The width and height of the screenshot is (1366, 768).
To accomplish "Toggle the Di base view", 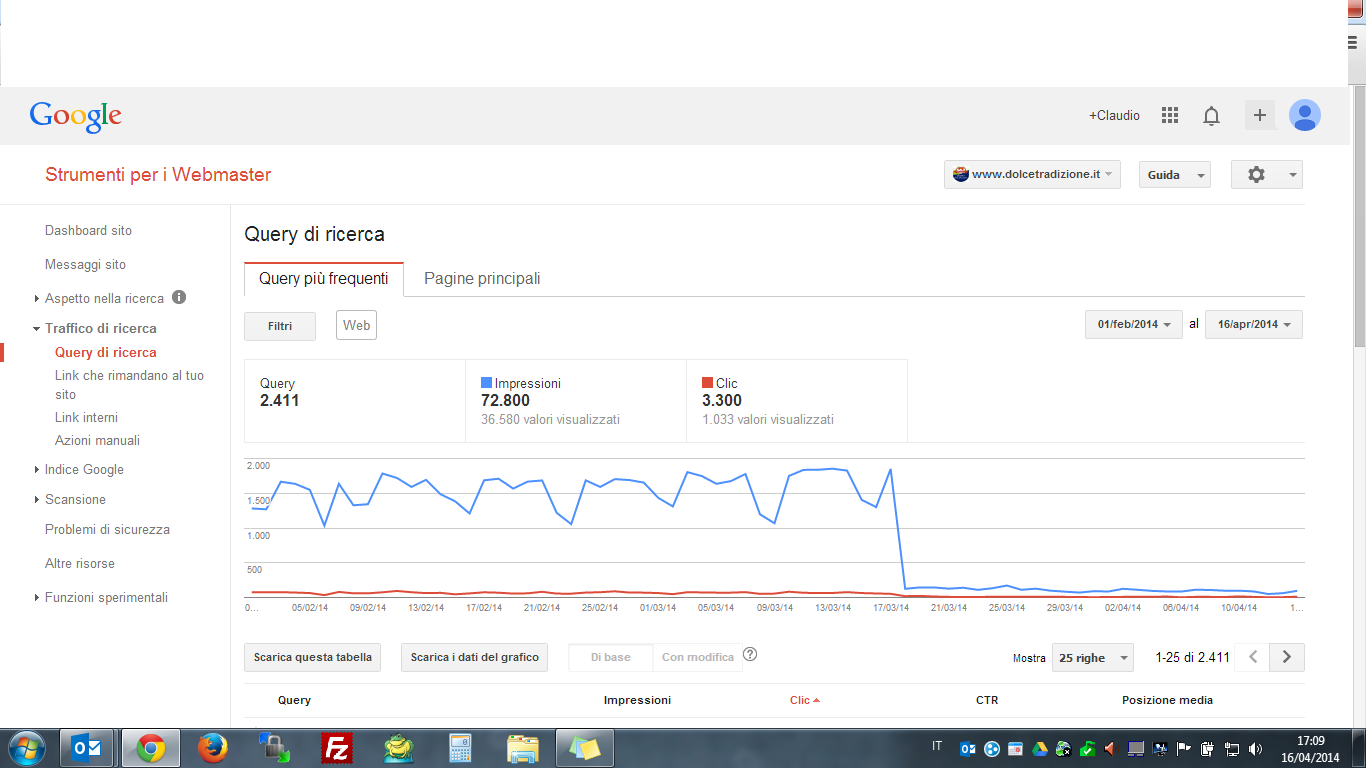I will pos(610,657).
